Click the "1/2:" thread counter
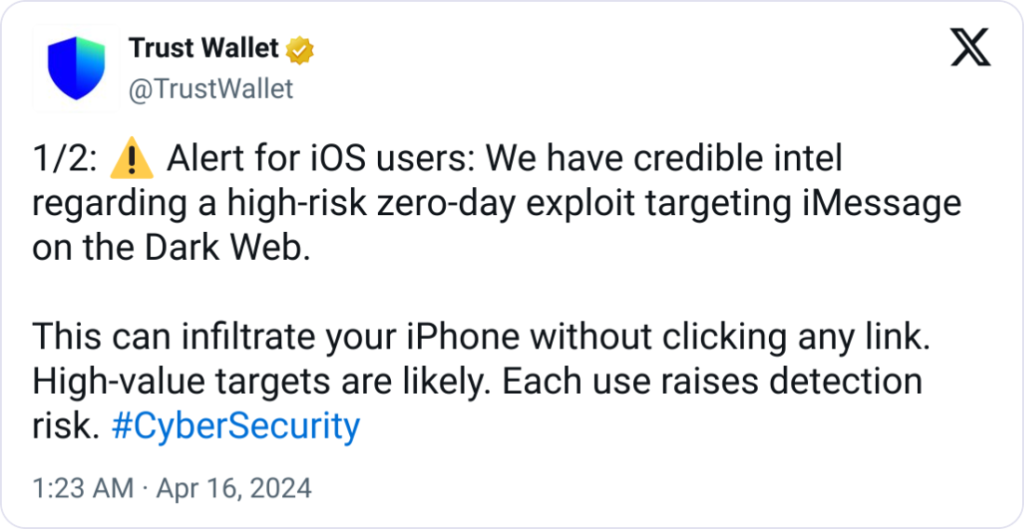 pyautogui.click(x=65, y=159)
